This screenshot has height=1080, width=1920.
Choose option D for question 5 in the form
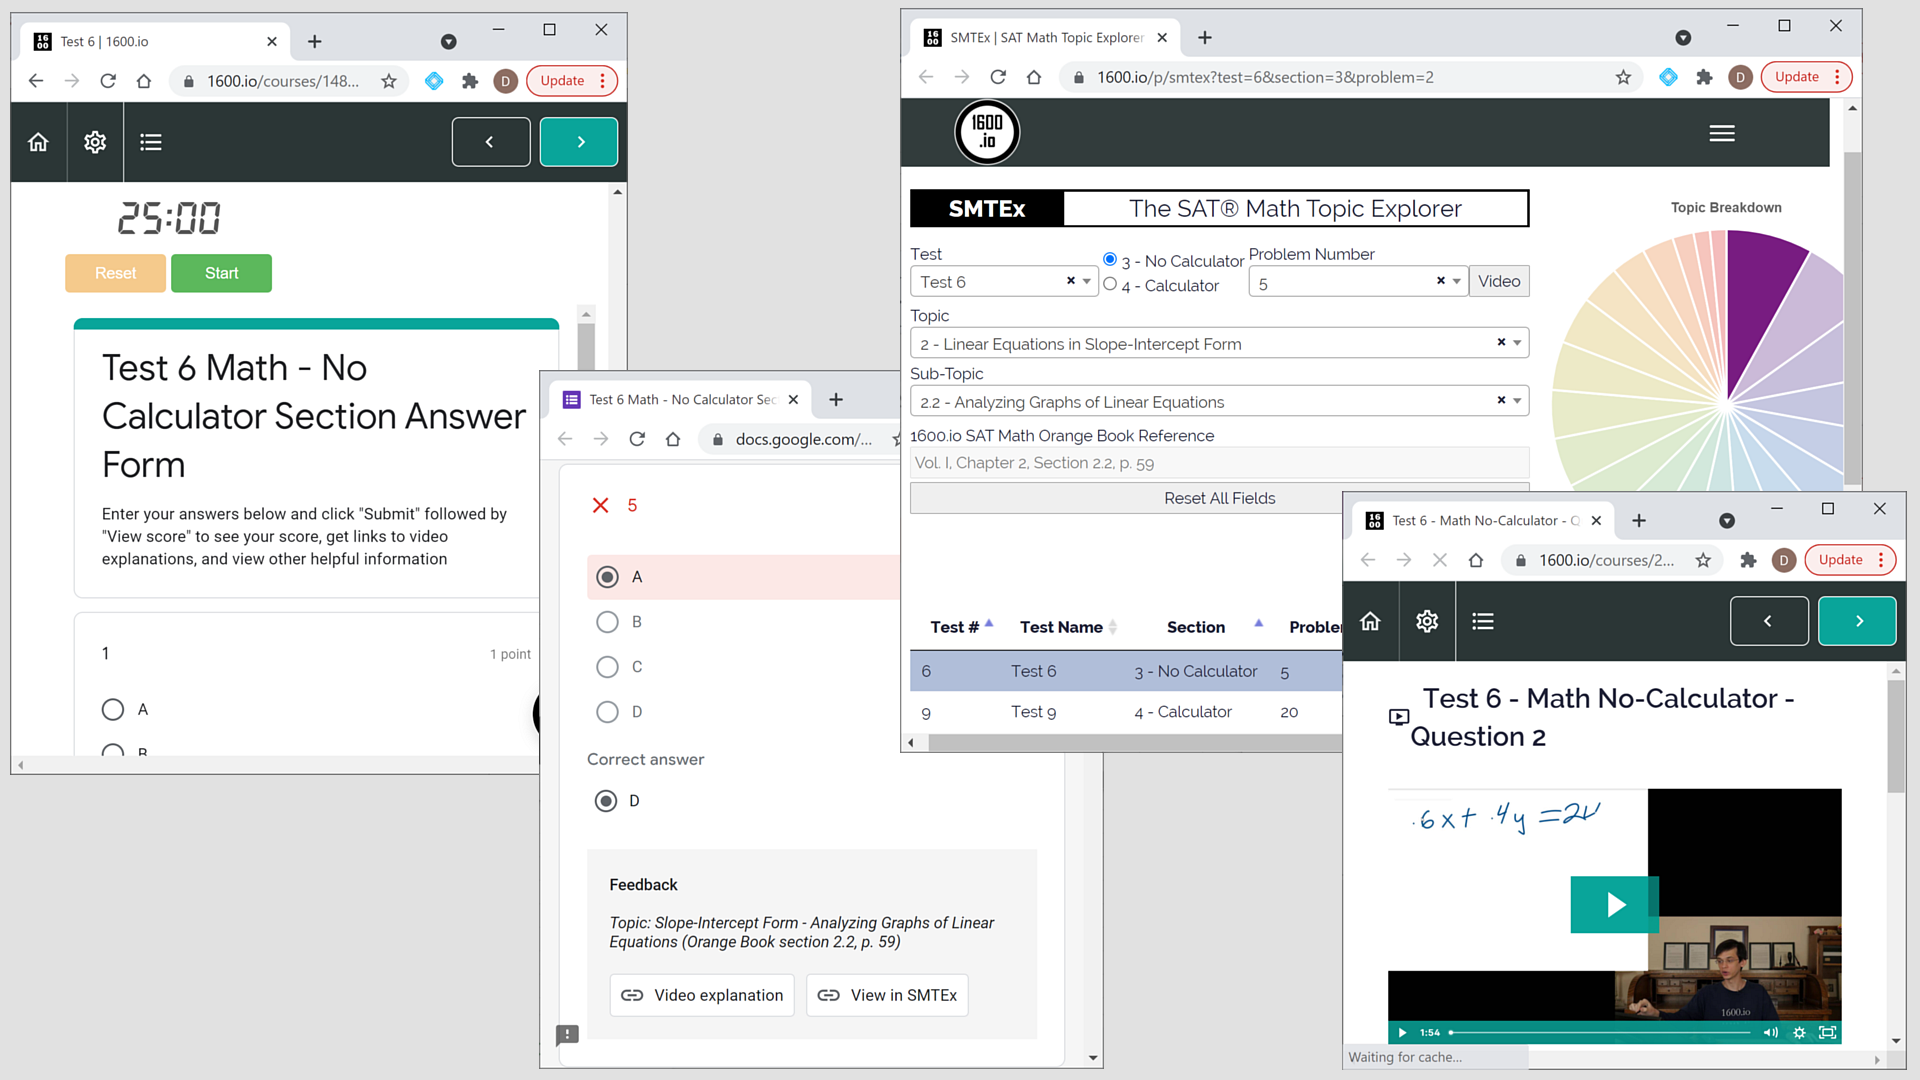point(607,712)
